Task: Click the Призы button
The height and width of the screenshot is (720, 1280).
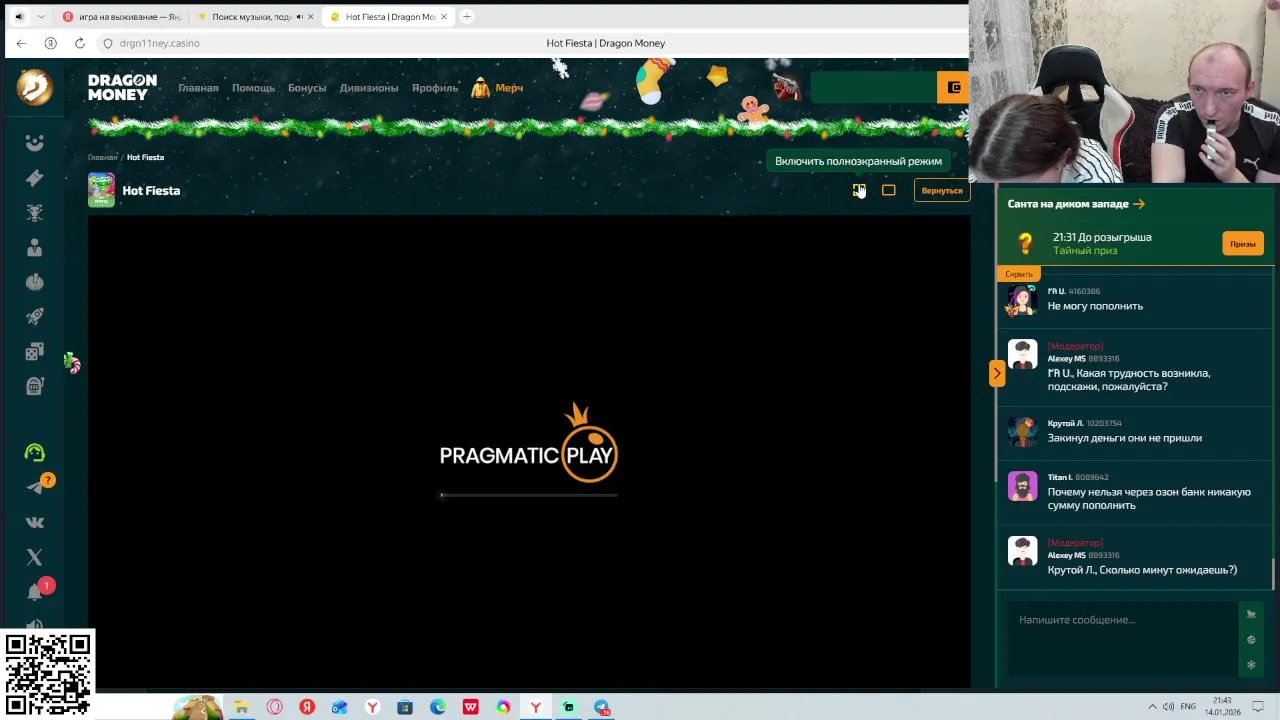Action: pyautogui.click(x=1243, y=244)
